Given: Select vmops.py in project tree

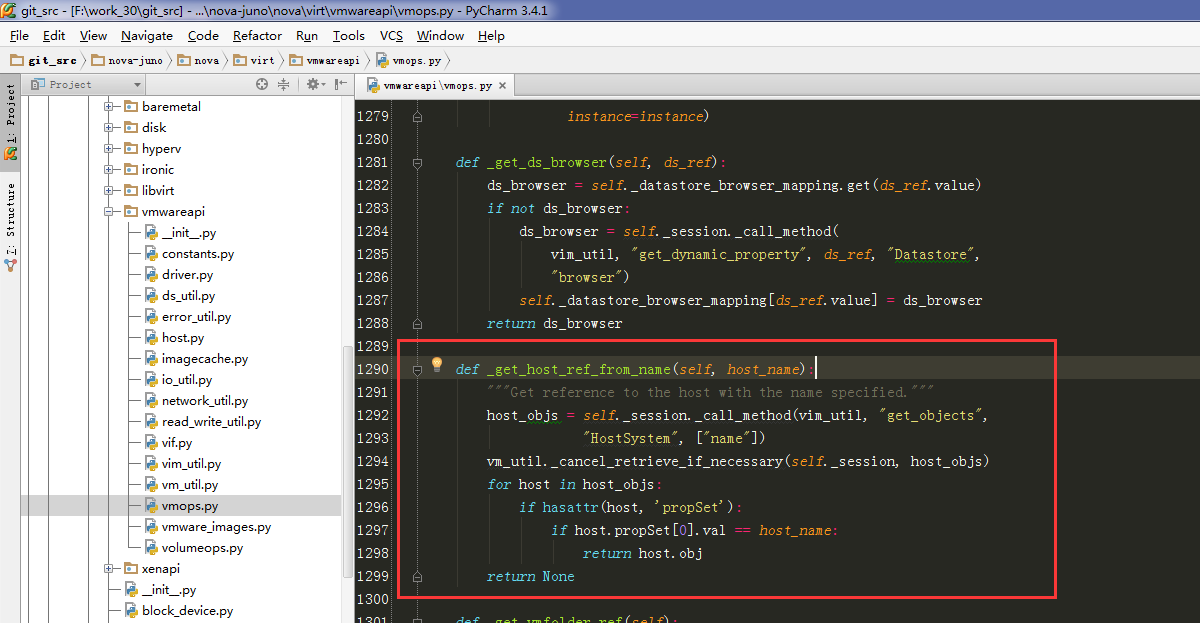Looking at the screenshot, I should point(181,505).
